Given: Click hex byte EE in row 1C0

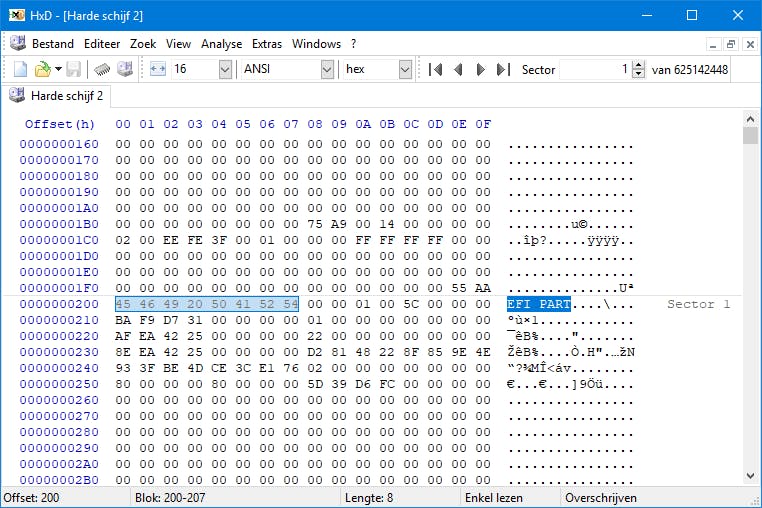Looking at the screenshot, I should (171, 240).
